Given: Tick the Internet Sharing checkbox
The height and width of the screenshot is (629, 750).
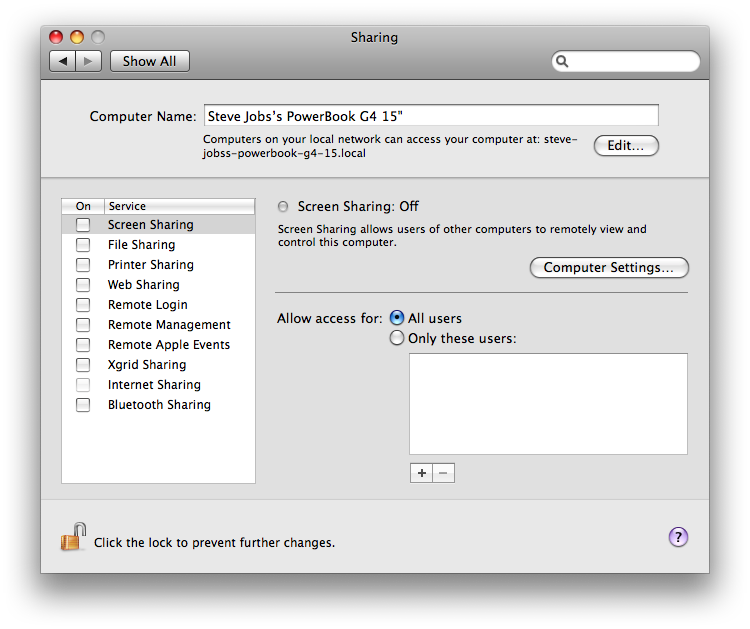Looking at the screenshot, I should 83,385.
